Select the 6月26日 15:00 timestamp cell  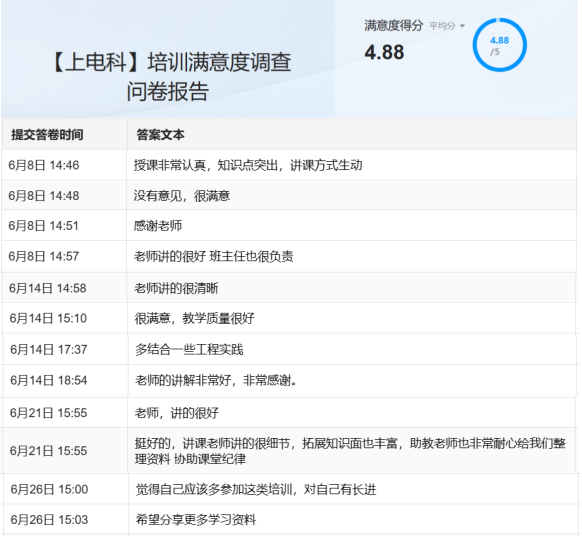click(x=49, y=489)
